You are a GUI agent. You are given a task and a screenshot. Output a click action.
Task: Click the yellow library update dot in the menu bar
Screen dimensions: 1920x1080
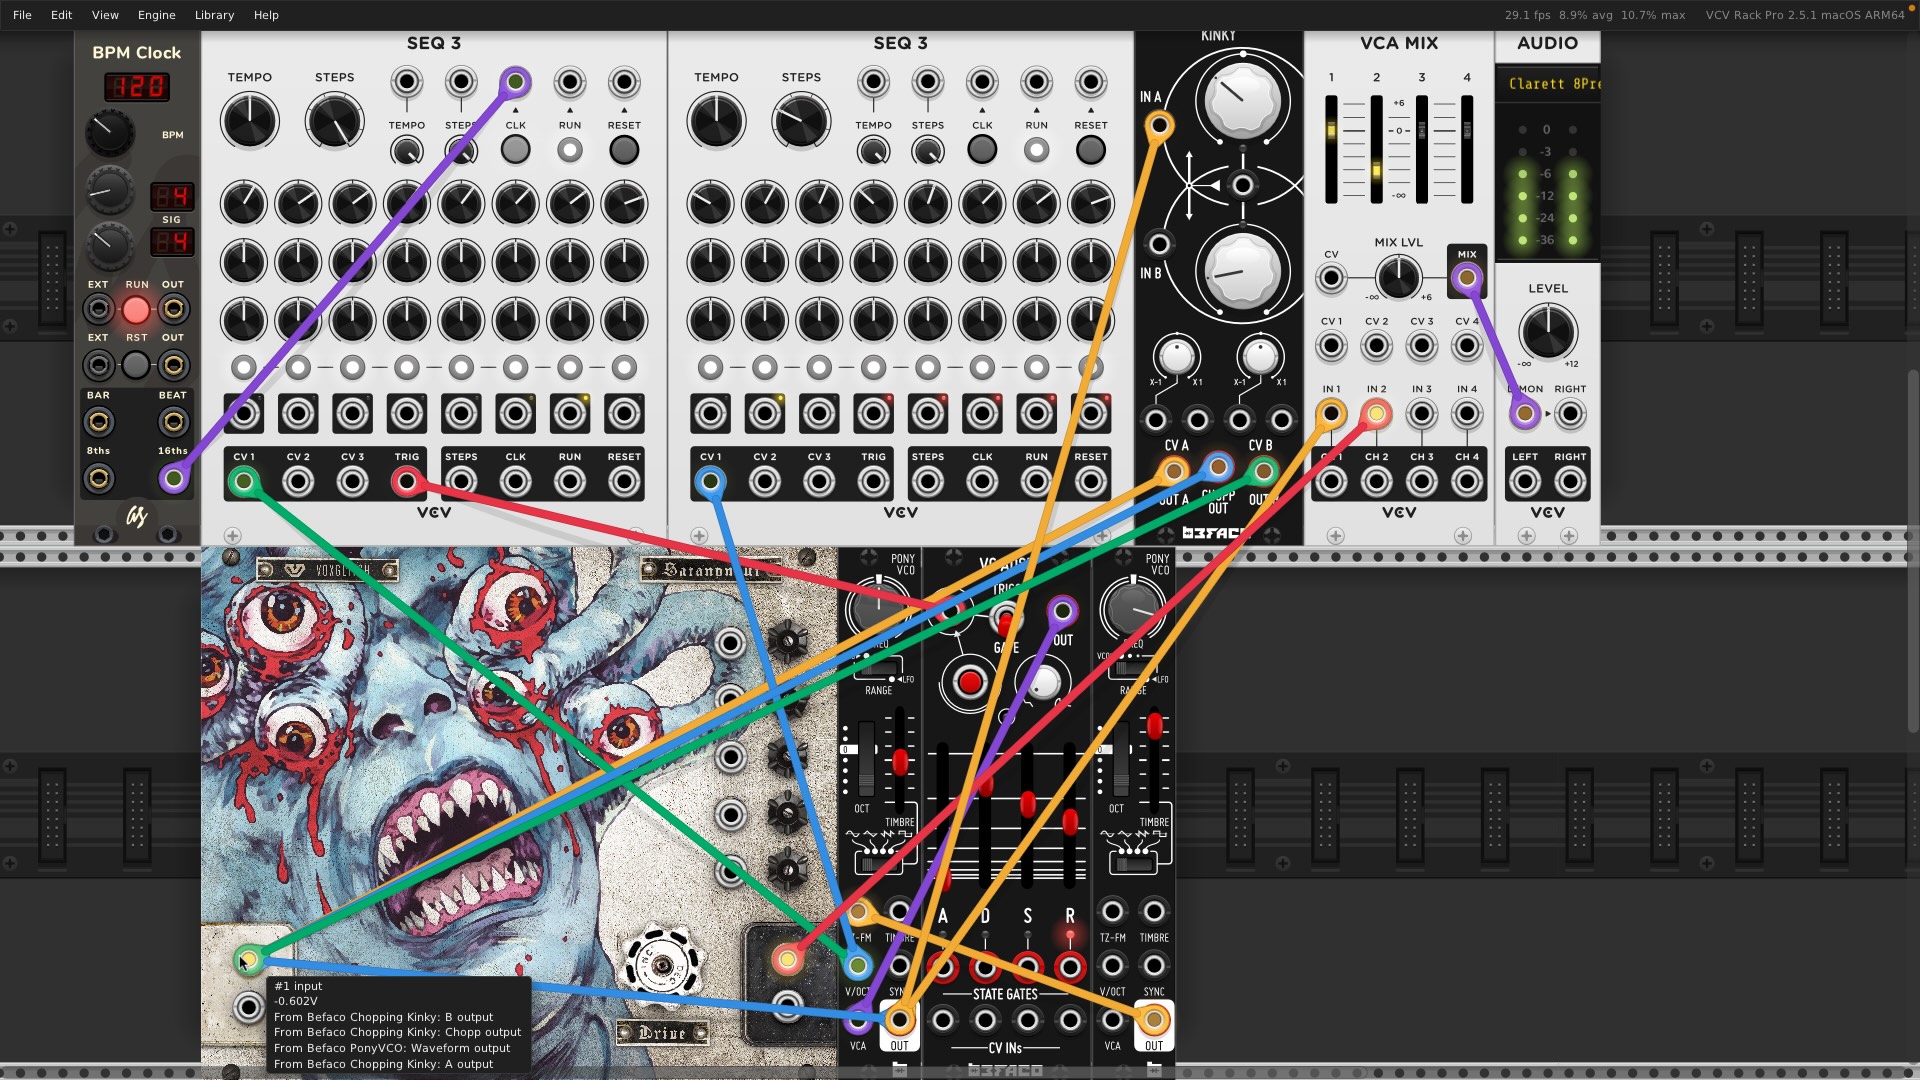[1910, 7]
